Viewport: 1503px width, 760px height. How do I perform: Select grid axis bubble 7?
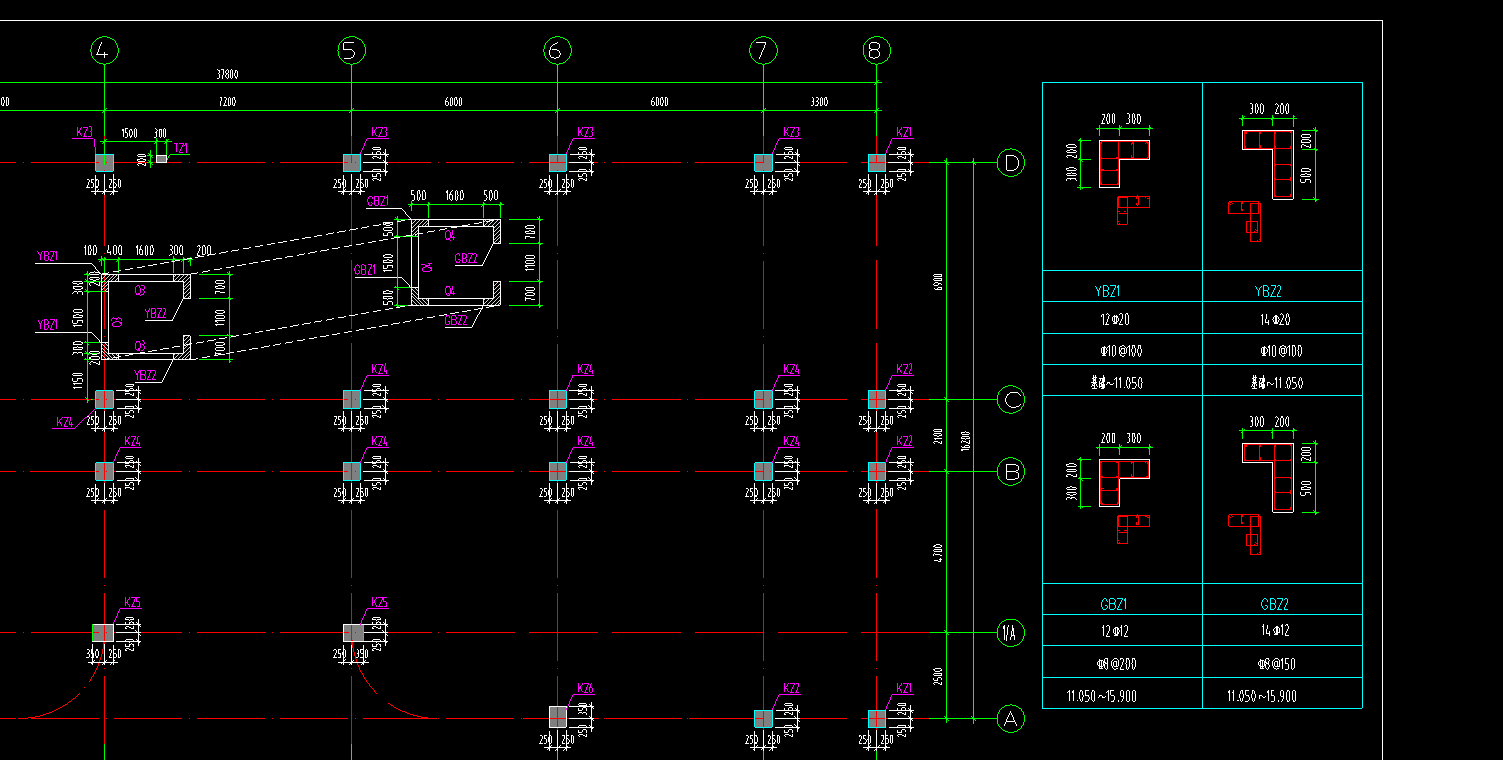[763, 50]
